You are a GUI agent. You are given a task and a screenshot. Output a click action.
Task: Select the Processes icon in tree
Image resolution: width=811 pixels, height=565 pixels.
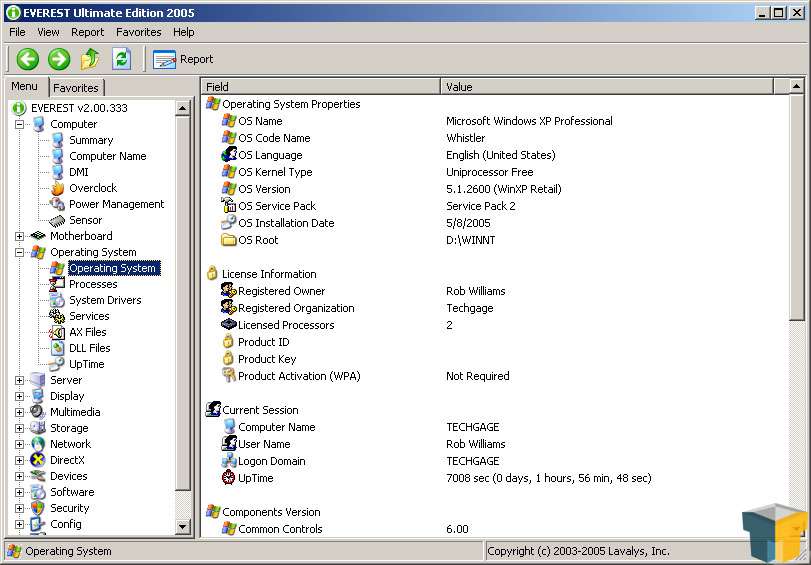coord(57,284)
